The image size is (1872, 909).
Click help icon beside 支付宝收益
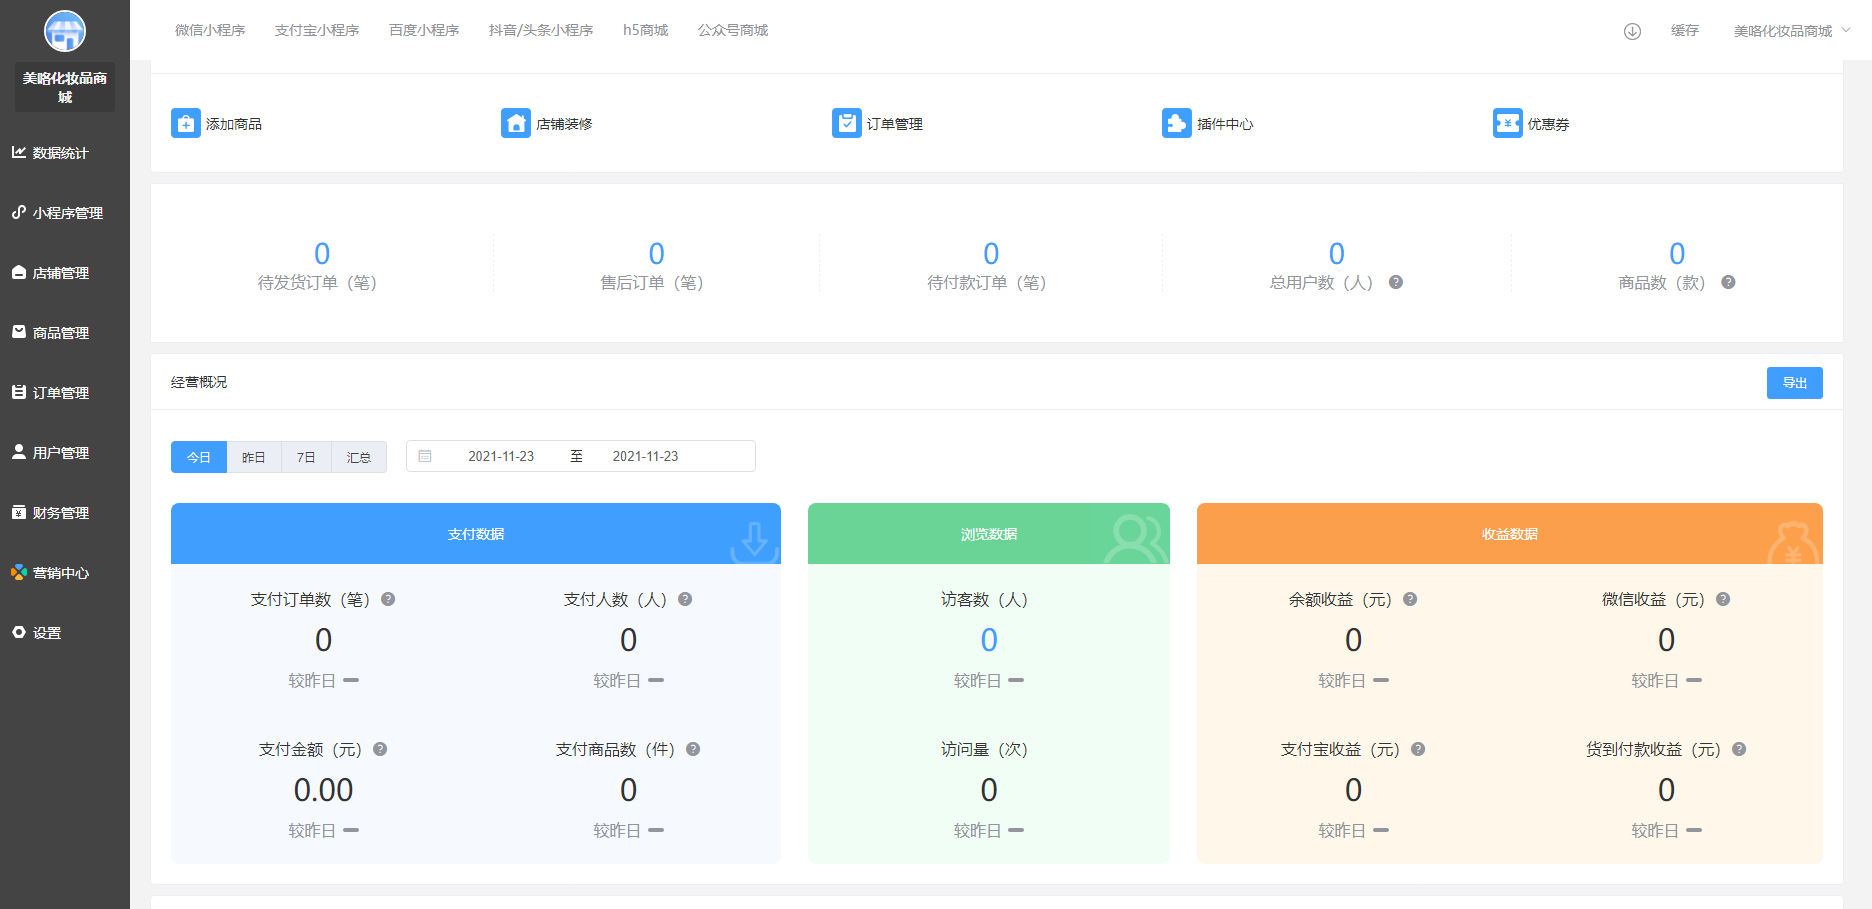point(1418,749)
